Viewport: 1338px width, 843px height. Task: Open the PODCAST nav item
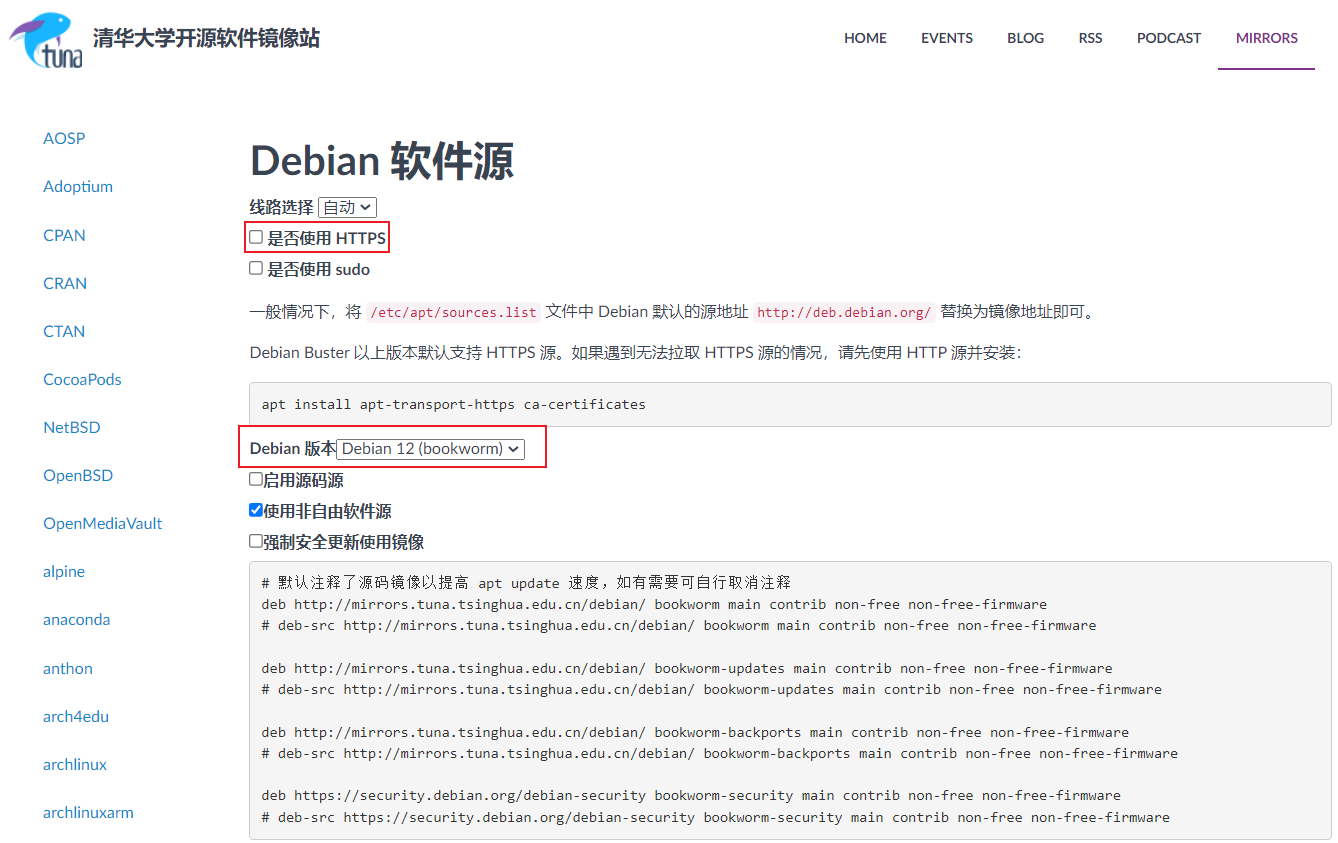1169,38
